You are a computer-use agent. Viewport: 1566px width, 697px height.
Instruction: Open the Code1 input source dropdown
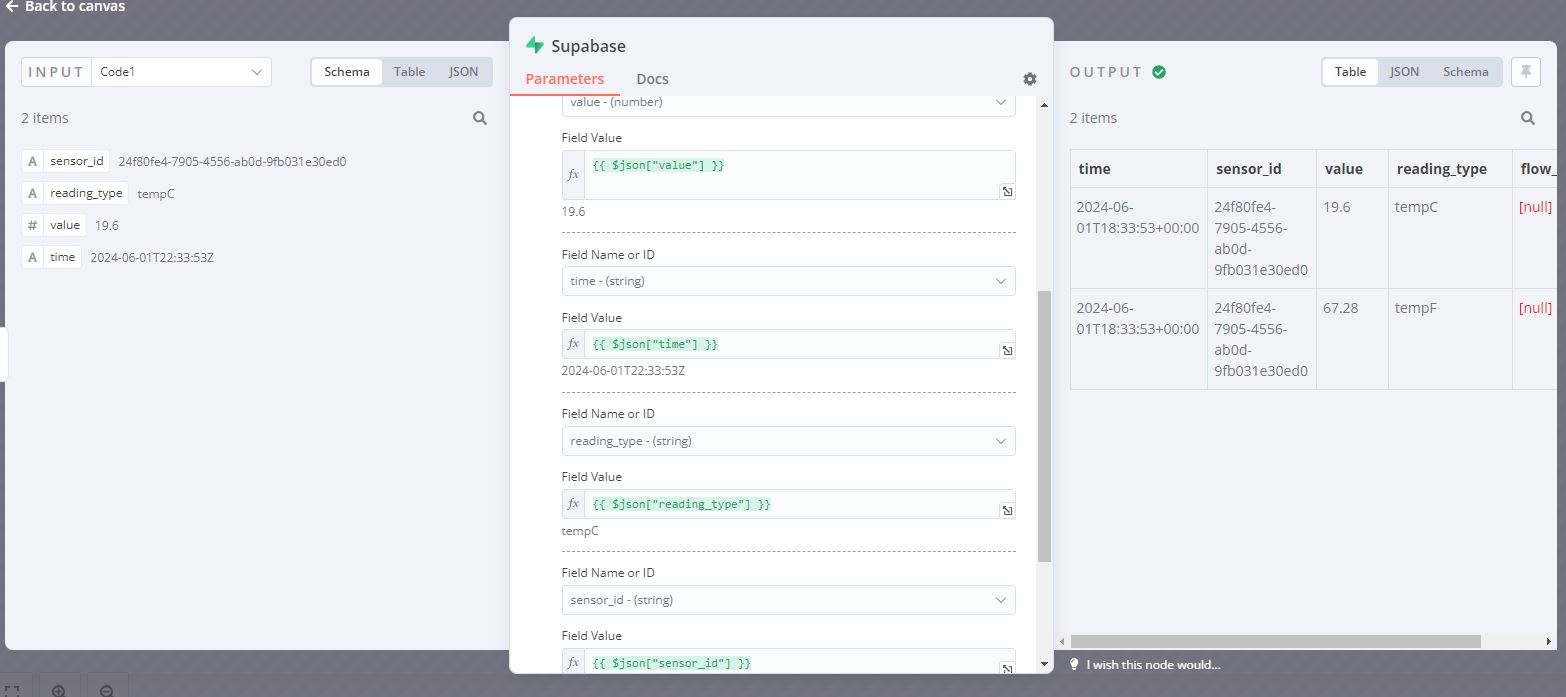coord(182,71)
